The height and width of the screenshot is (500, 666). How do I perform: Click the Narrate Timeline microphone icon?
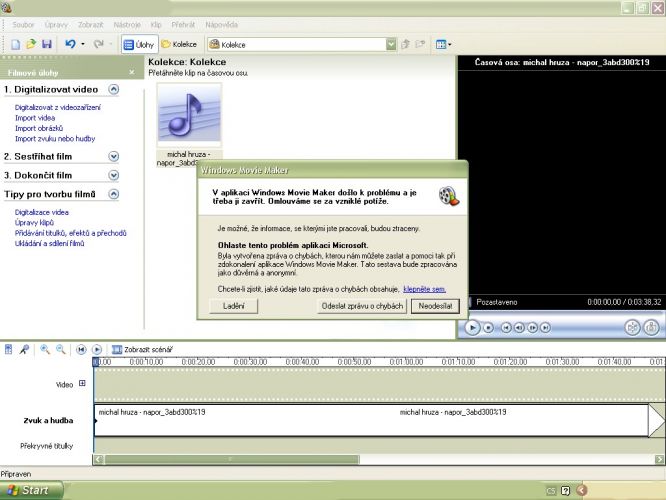coord(24,349)
